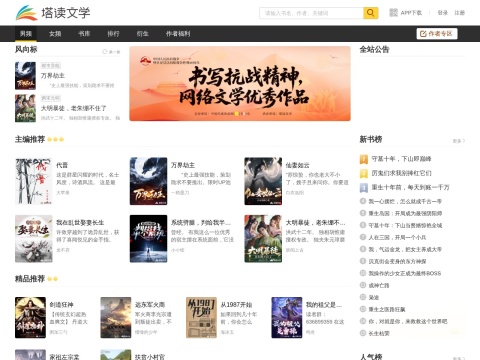The image size is (480, 360).
Task: Open the 代晋 book cover
Action: 34,181
